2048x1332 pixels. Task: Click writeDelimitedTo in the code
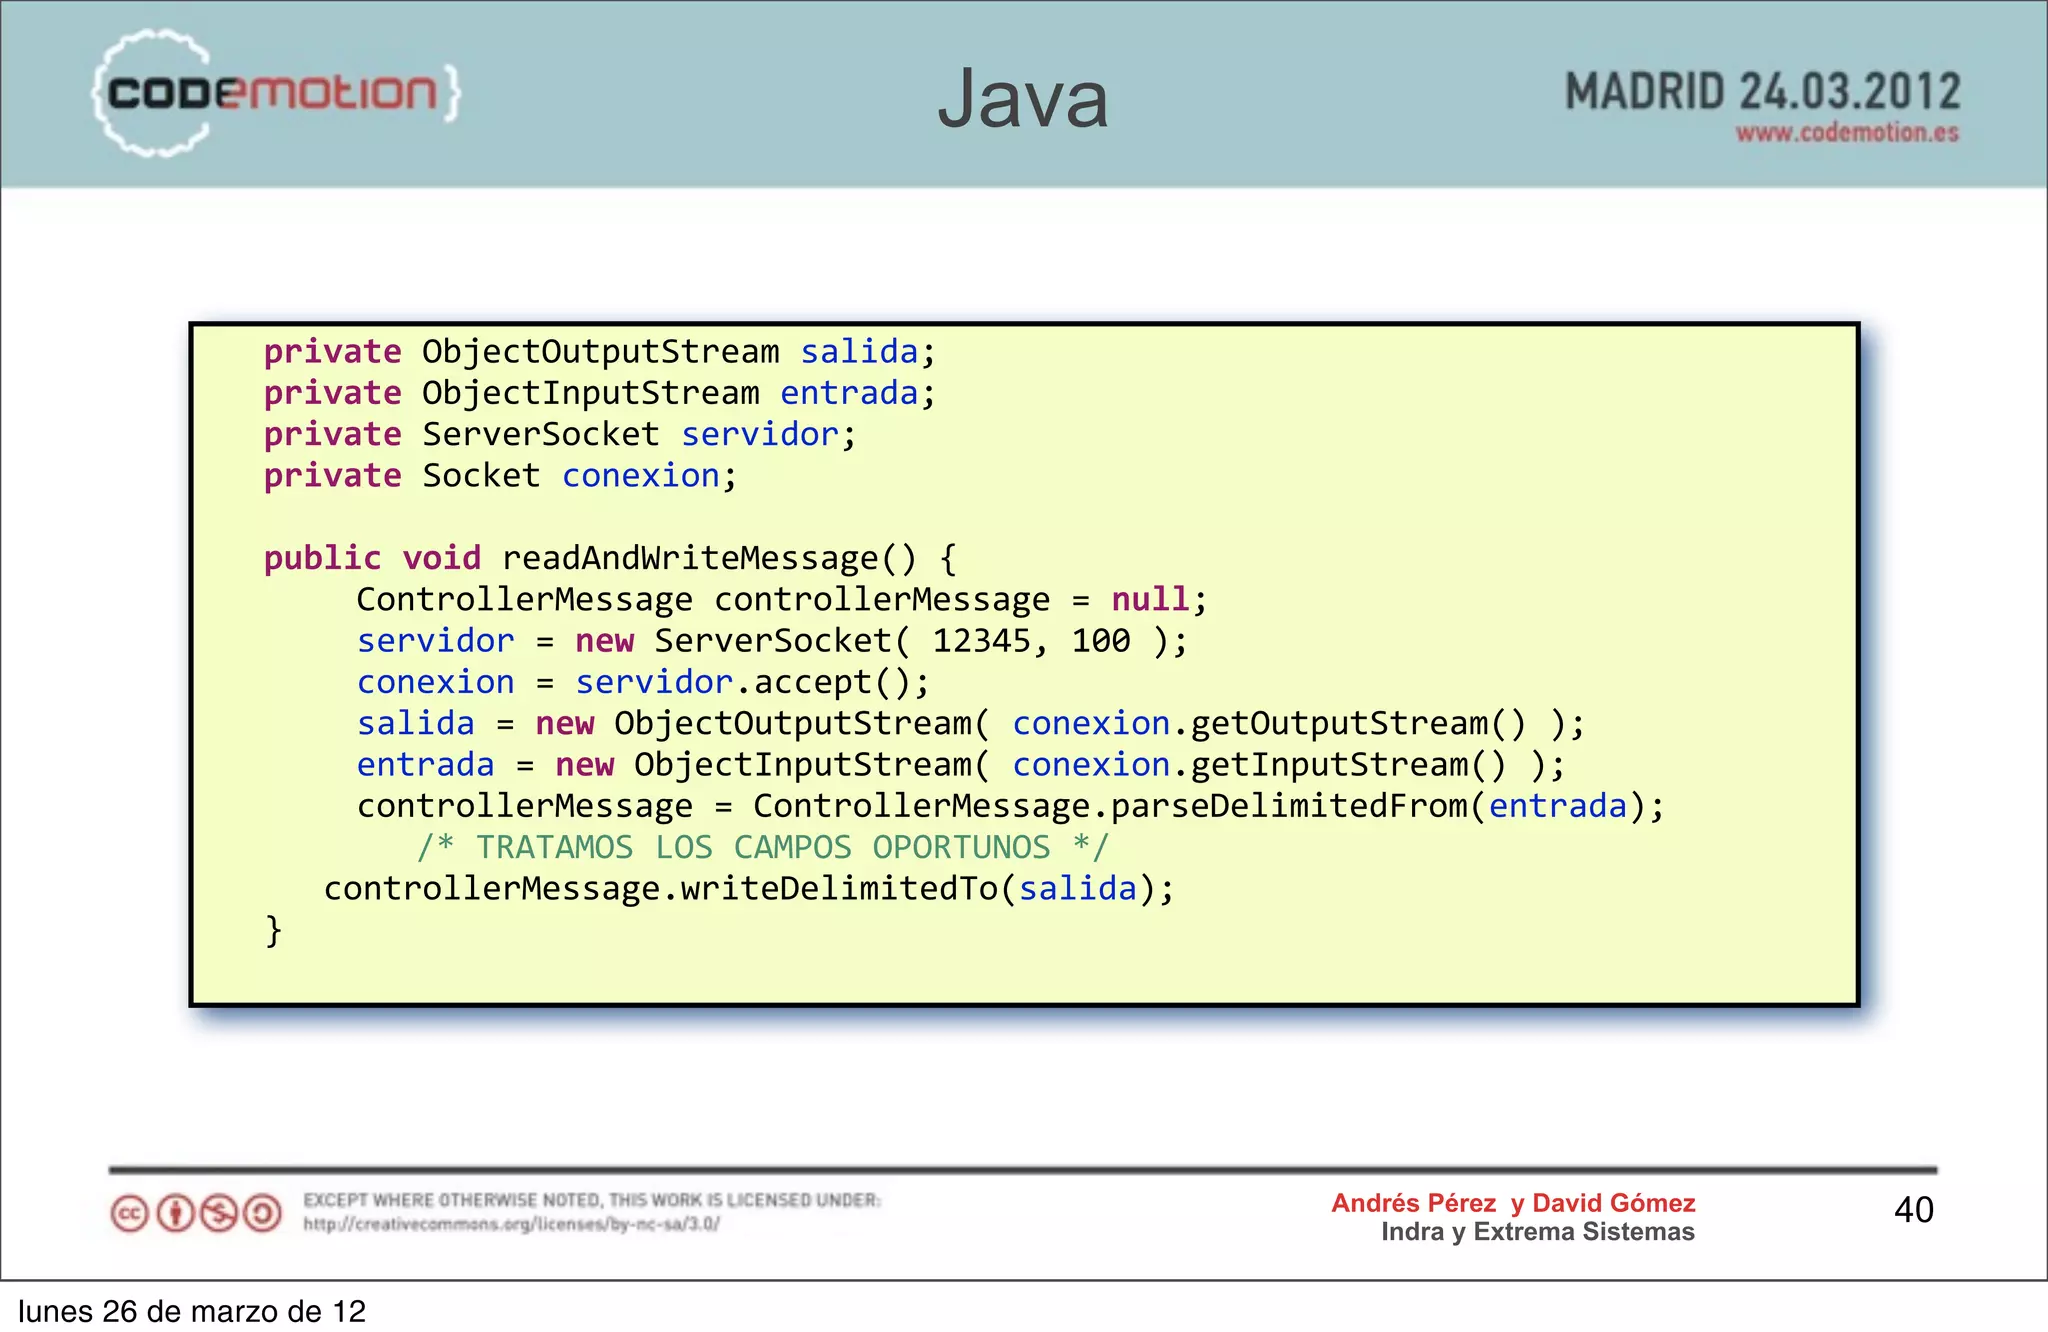[x=839, y=889]
